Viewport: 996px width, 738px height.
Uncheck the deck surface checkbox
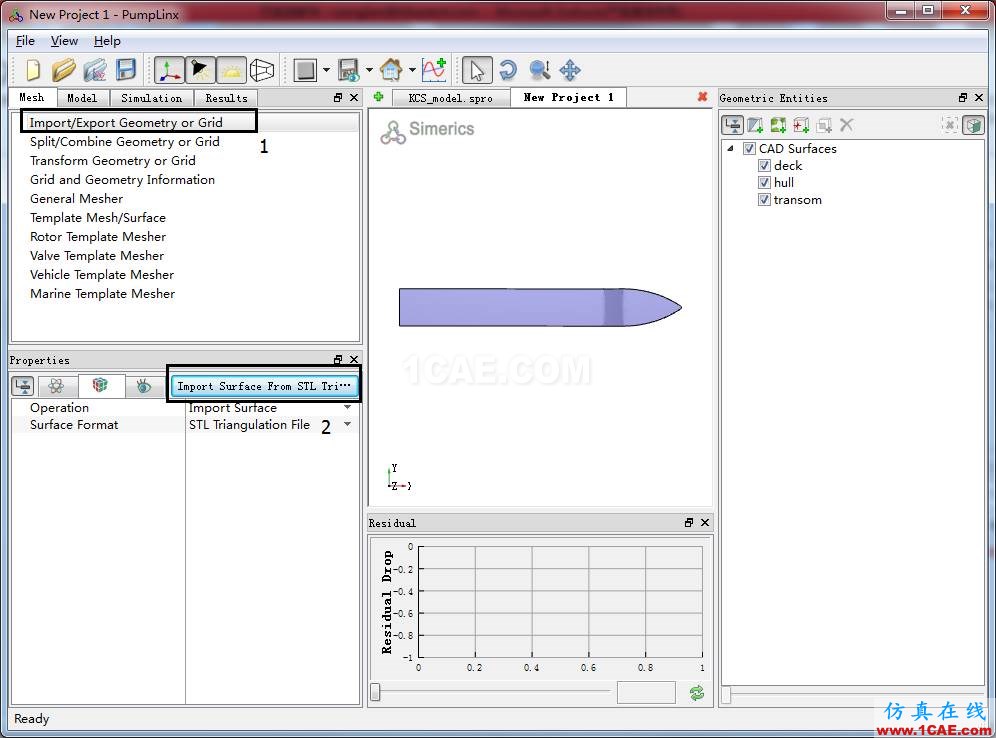click(765, 166)
